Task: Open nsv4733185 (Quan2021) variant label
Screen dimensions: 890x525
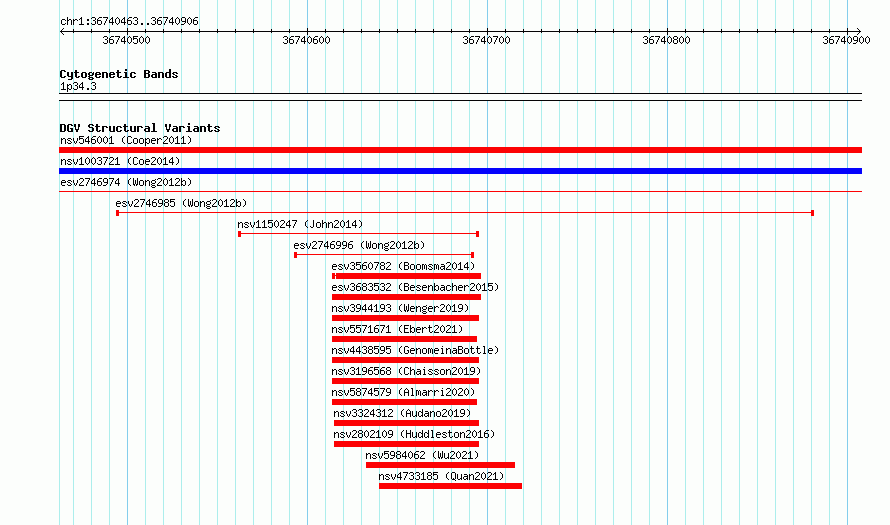Action: coord(441,476)
